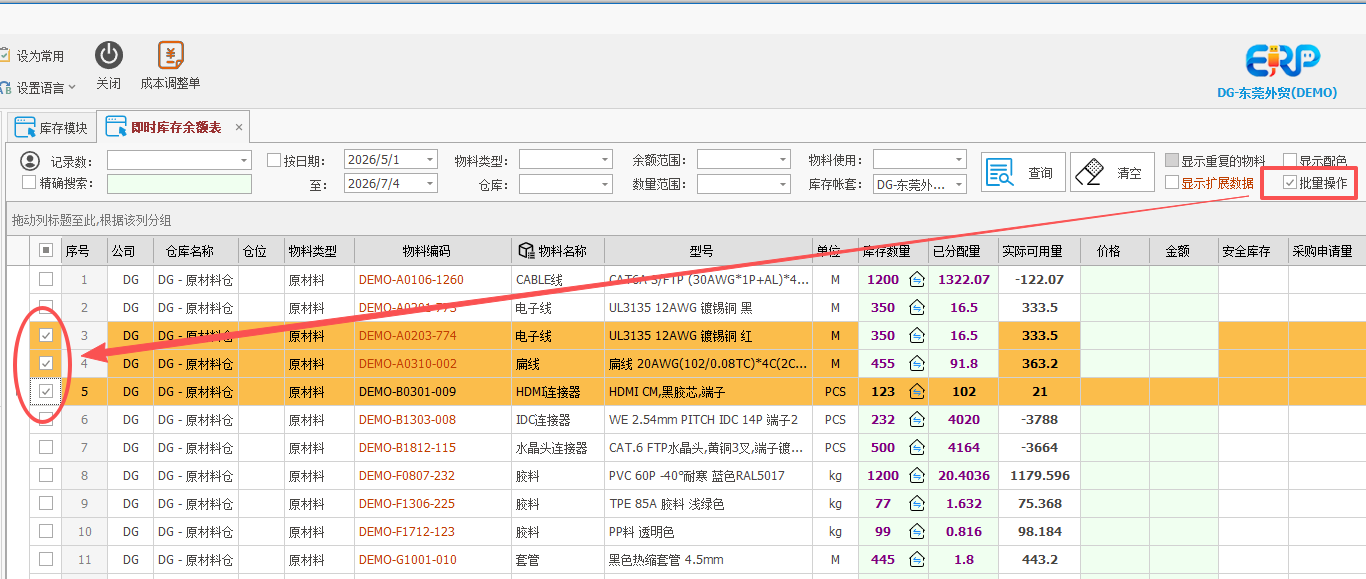The height and width of the screenshot is (579, 1366).
Task: Open the 成本调整单 cost adjustment icon
Action: (x=172, y=55)
